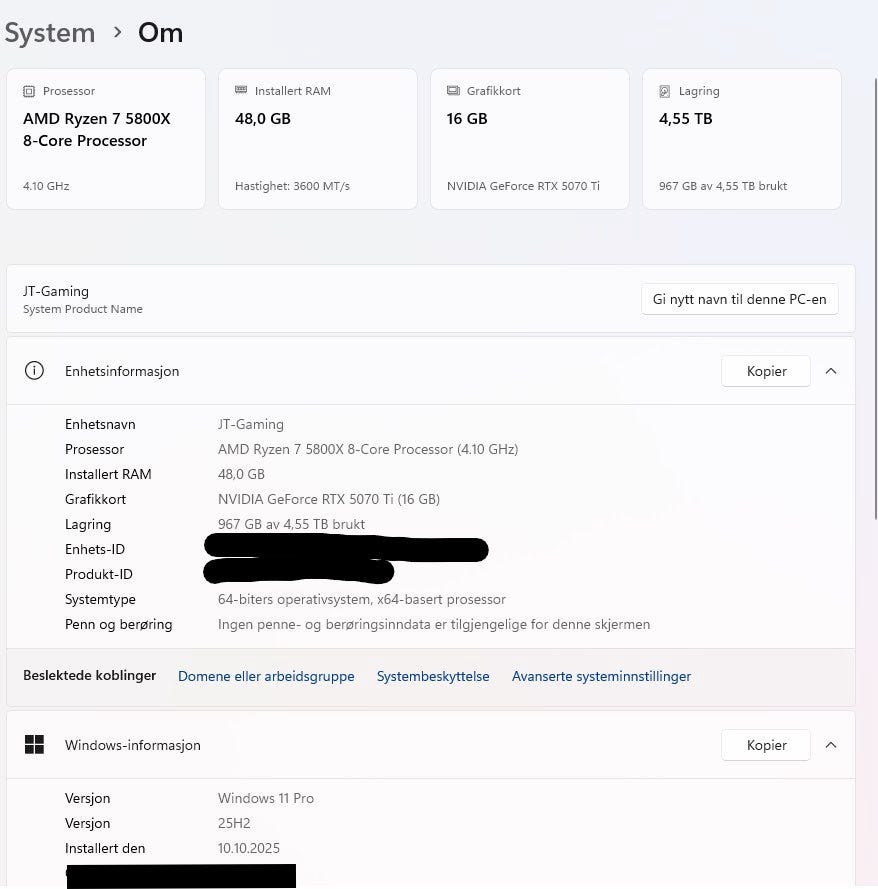The image size is (878, 889).
Task: Open Avanserte systeminnstillinger link
Action: [x=601, y=676]
